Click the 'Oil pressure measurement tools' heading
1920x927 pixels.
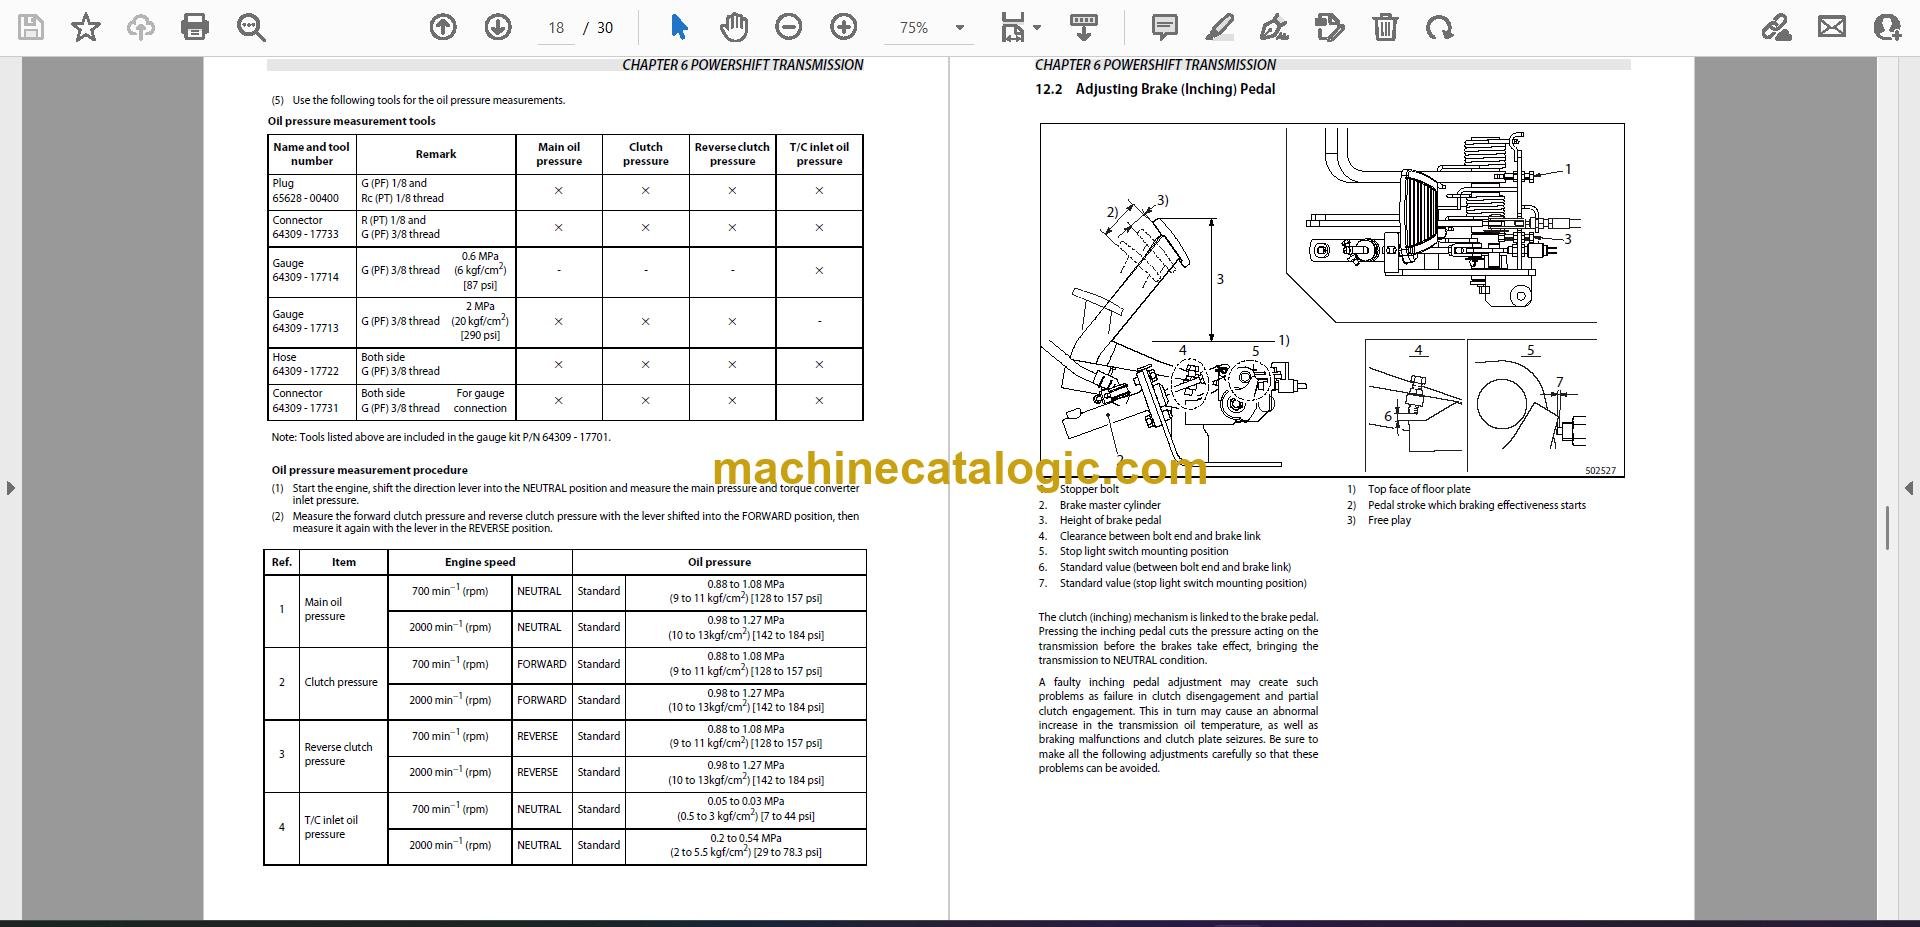click(351, 121)
